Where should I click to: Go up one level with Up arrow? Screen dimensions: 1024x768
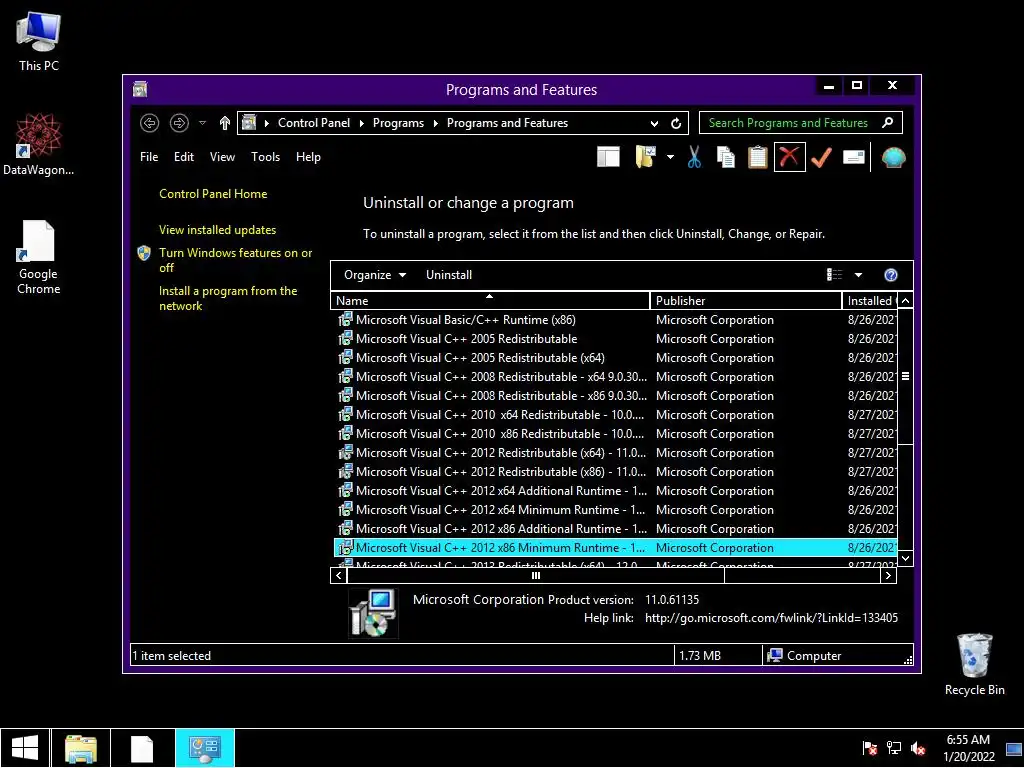pos(225,123)
